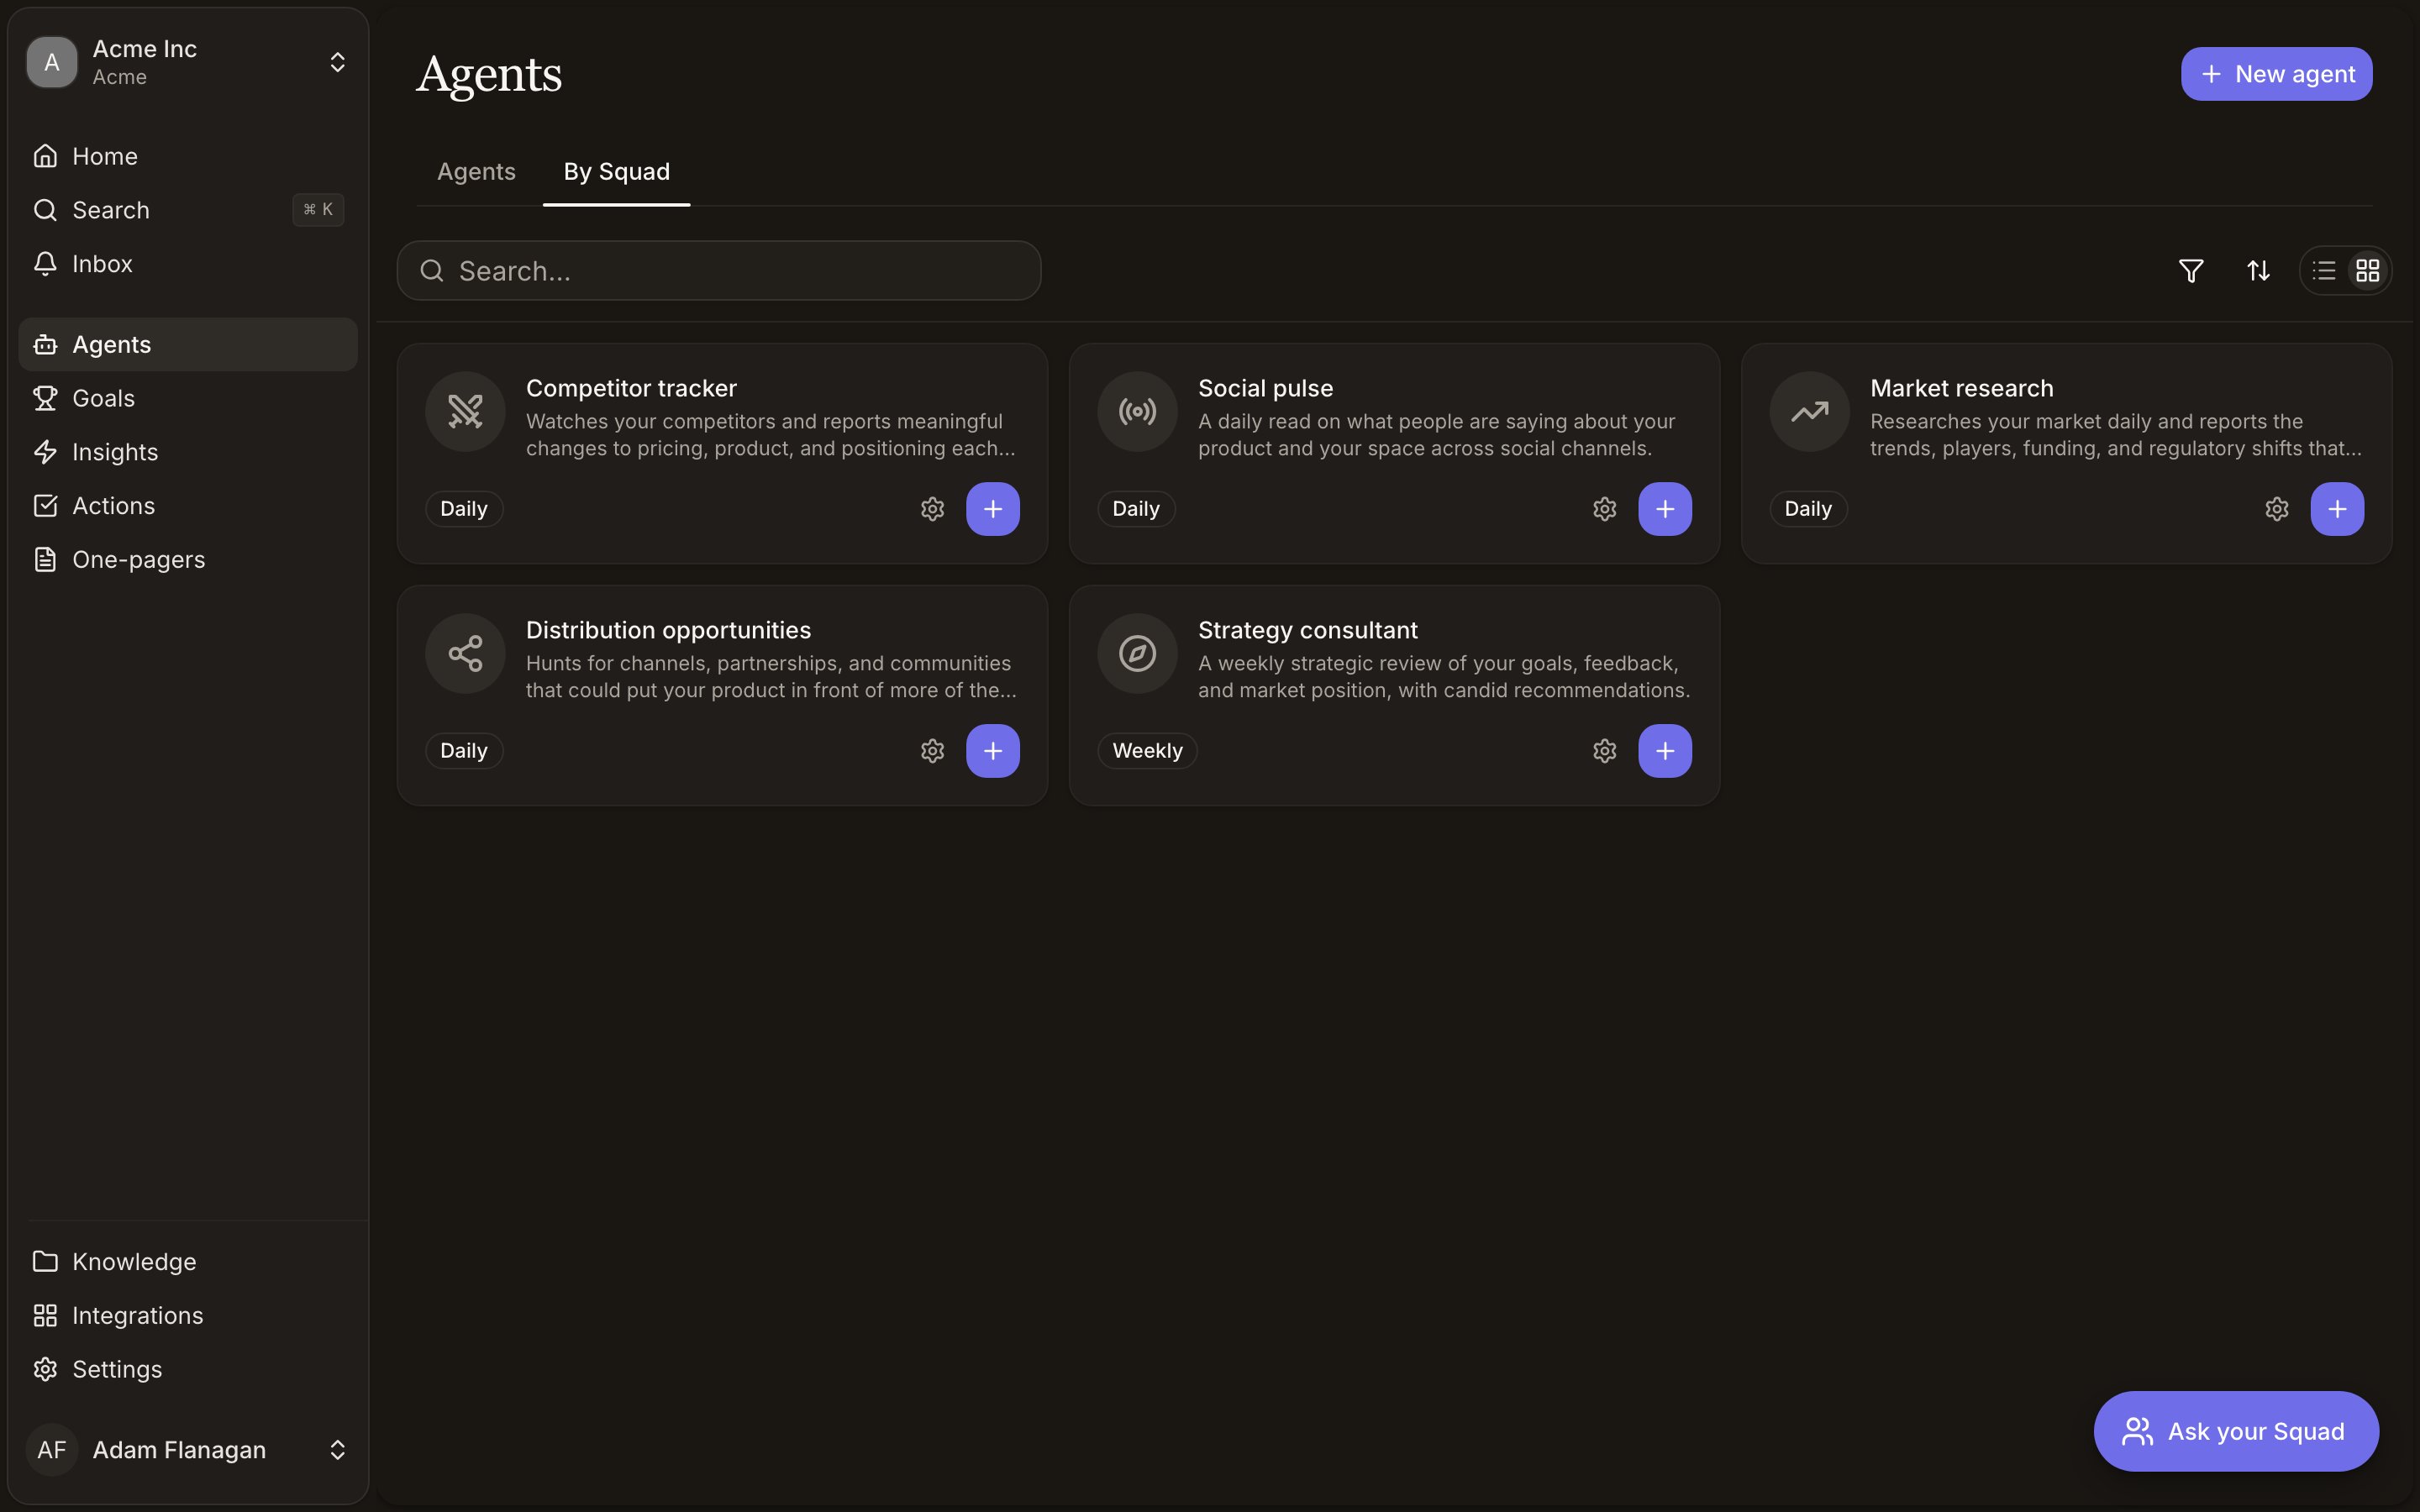Select Agents in the sidebar
This screenshot has height=1512, width=2420.
[x=188, y=344]
